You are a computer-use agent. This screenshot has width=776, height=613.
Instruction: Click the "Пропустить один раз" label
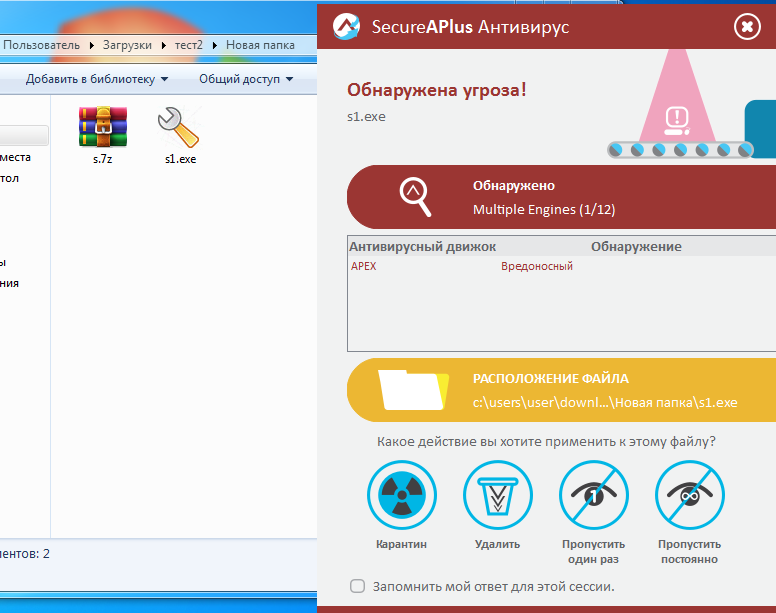click(x=593, y=552)
